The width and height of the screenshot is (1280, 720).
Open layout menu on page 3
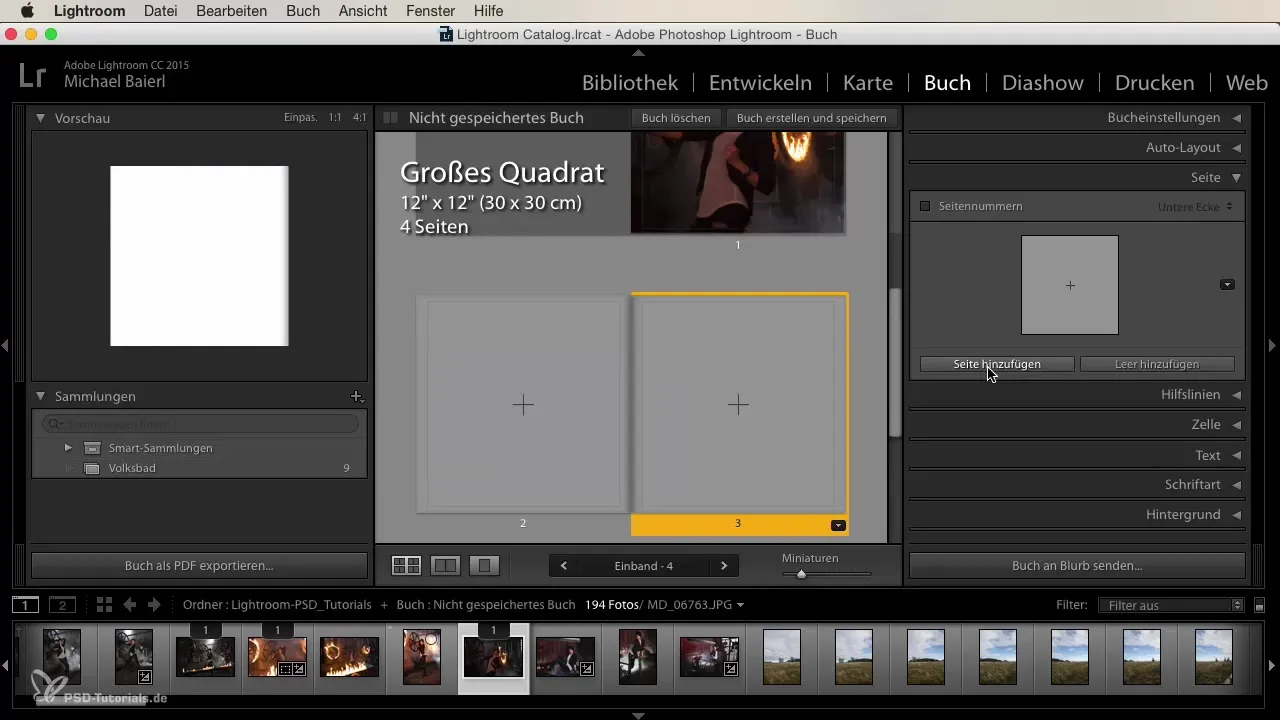838,525
